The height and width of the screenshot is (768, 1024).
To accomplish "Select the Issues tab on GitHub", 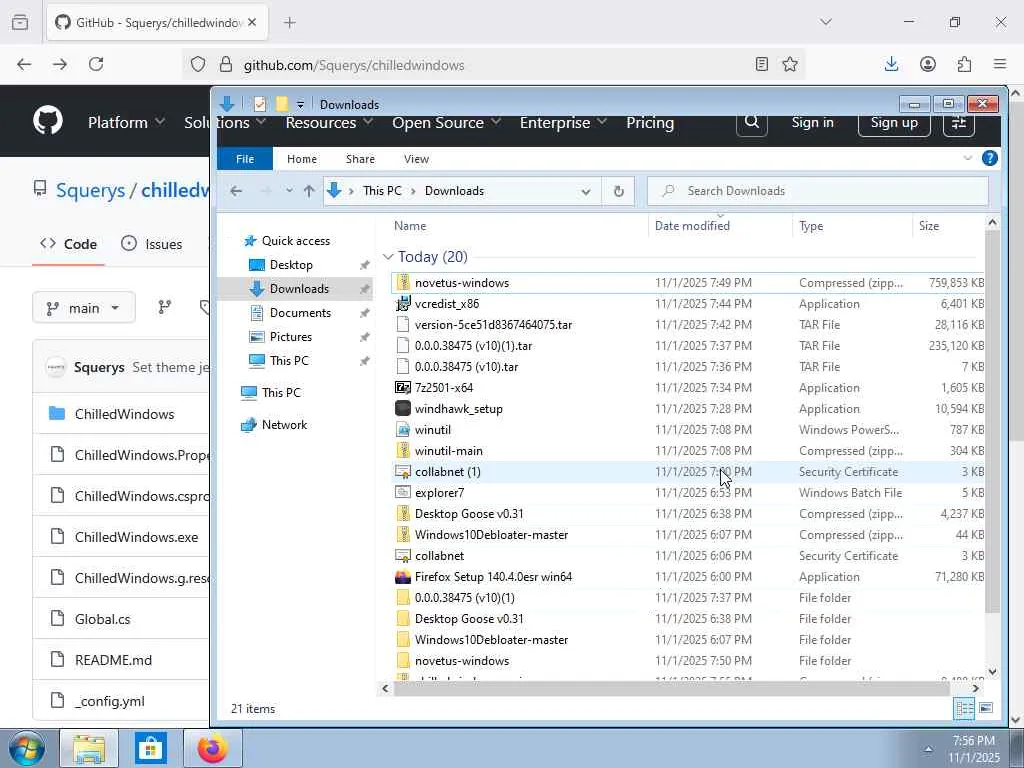I will (152, 244).
